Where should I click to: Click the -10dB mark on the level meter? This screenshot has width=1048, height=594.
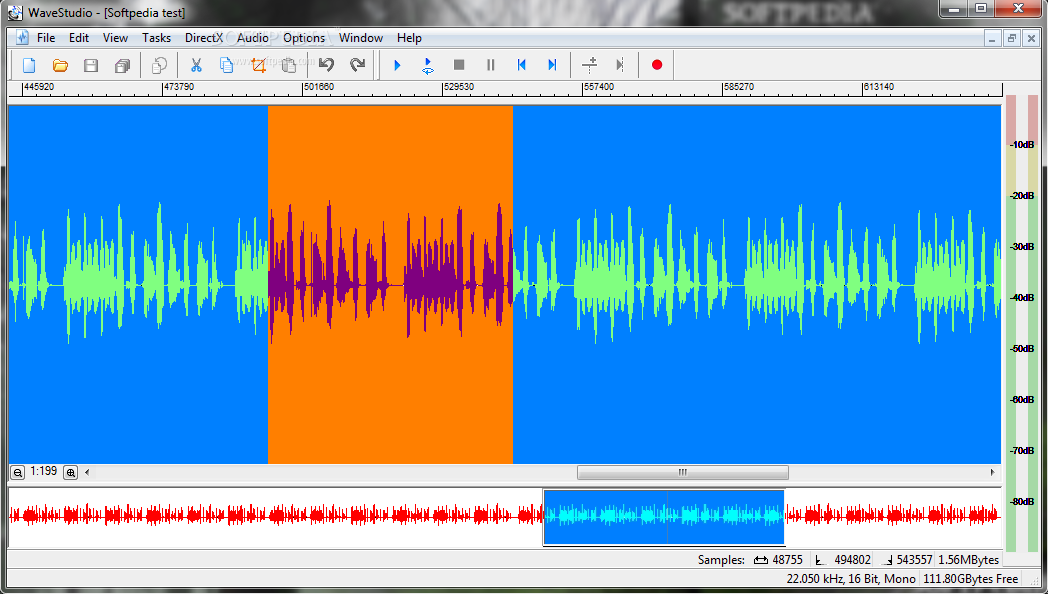click(1022, 144)
